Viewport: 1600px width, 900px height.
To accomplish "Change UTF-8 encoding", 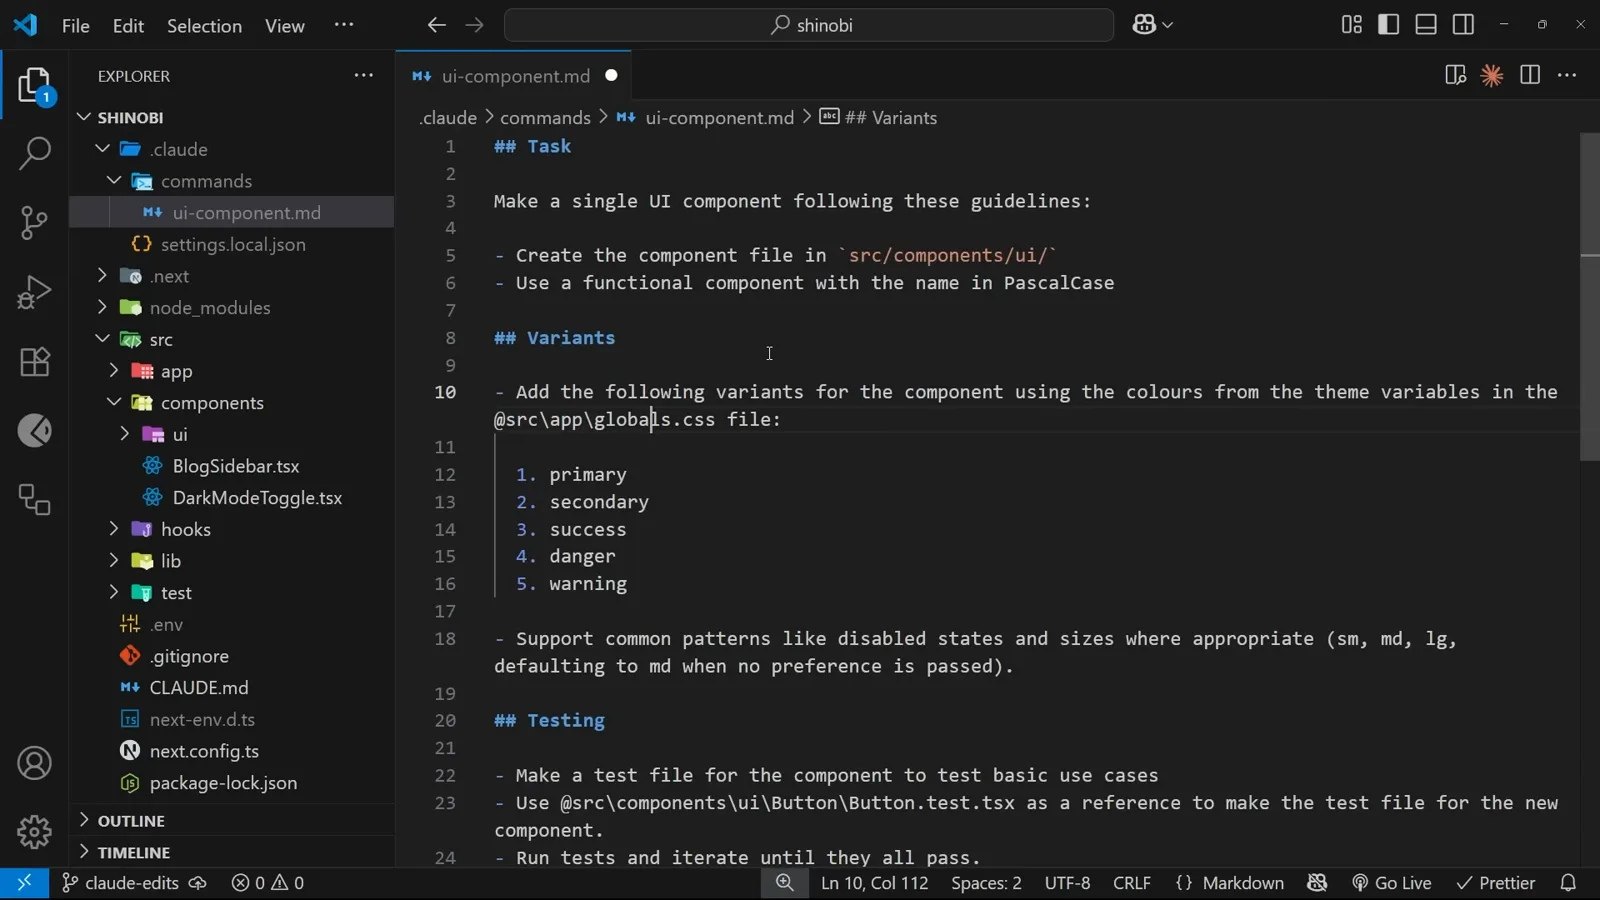I will coord(1067,883).
